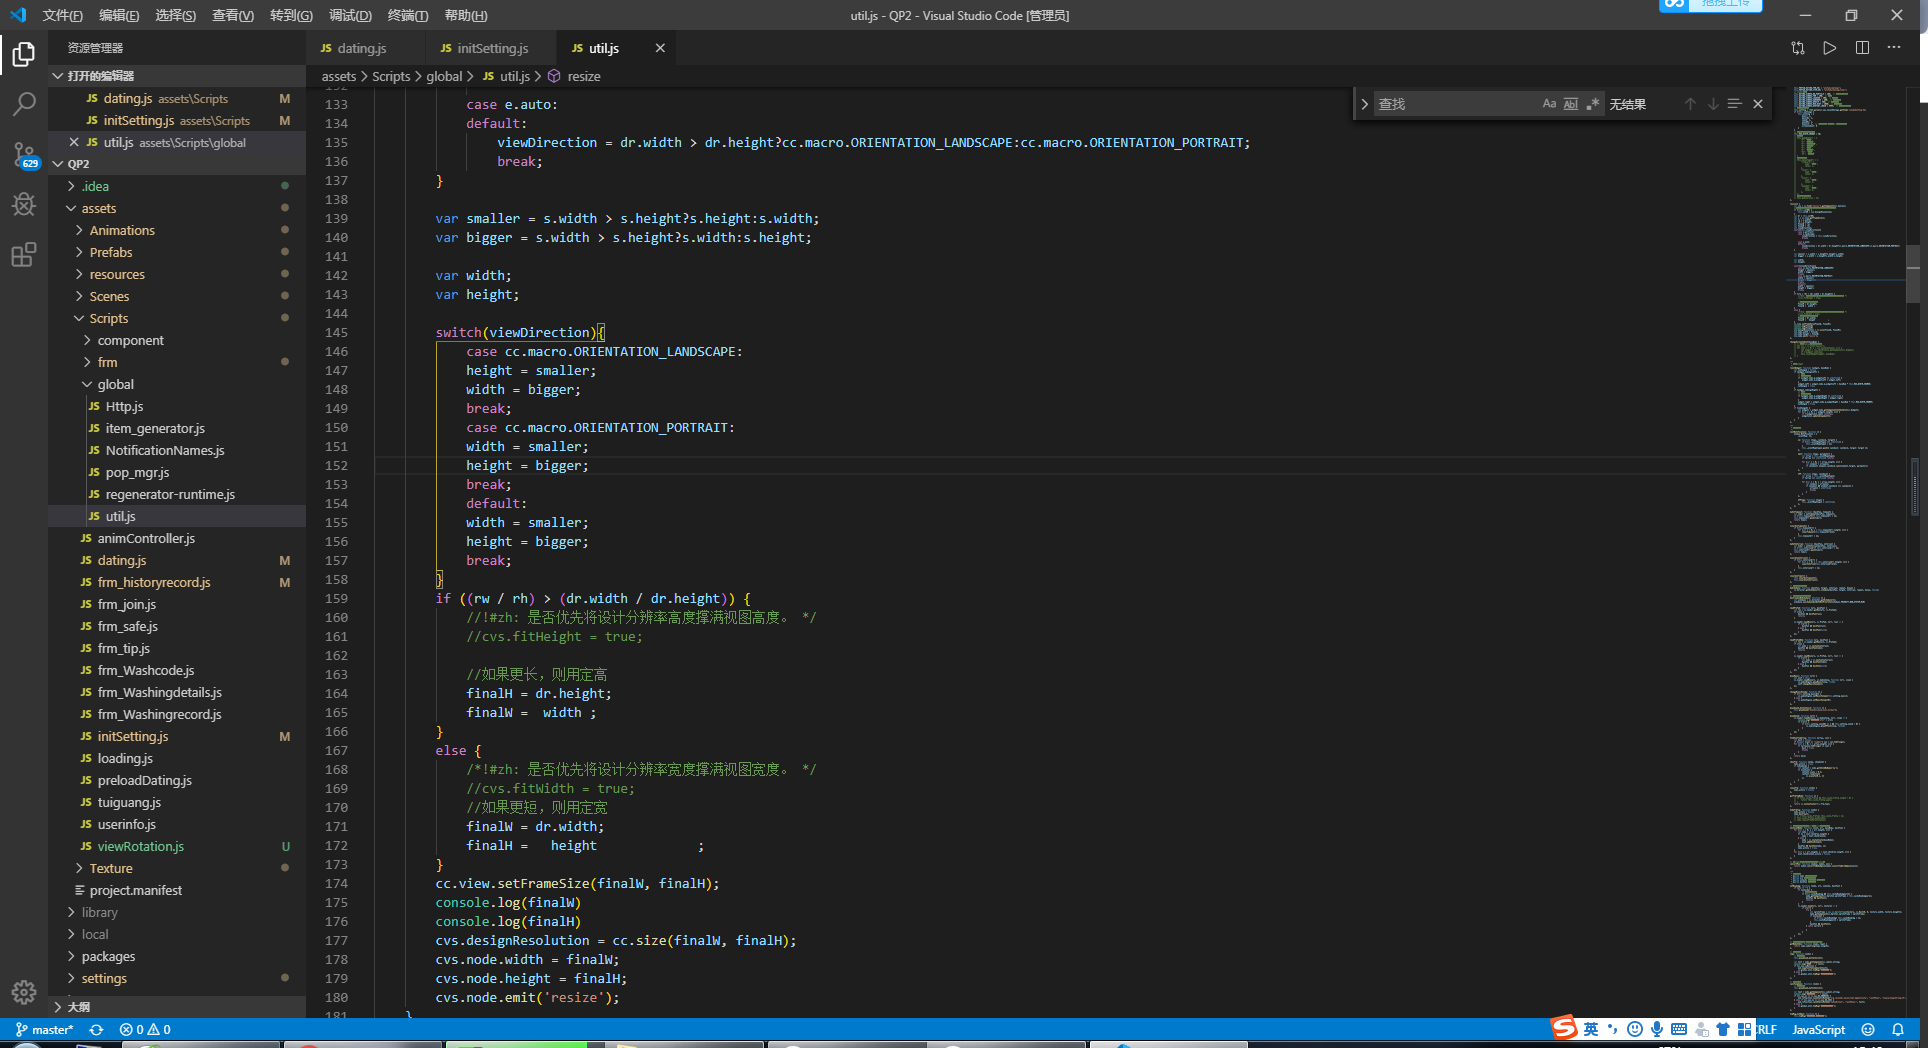The height and width of the screenshot is (1048, 1928).
Task: Expand the replace toggle in find widget
Action: 1364,104
